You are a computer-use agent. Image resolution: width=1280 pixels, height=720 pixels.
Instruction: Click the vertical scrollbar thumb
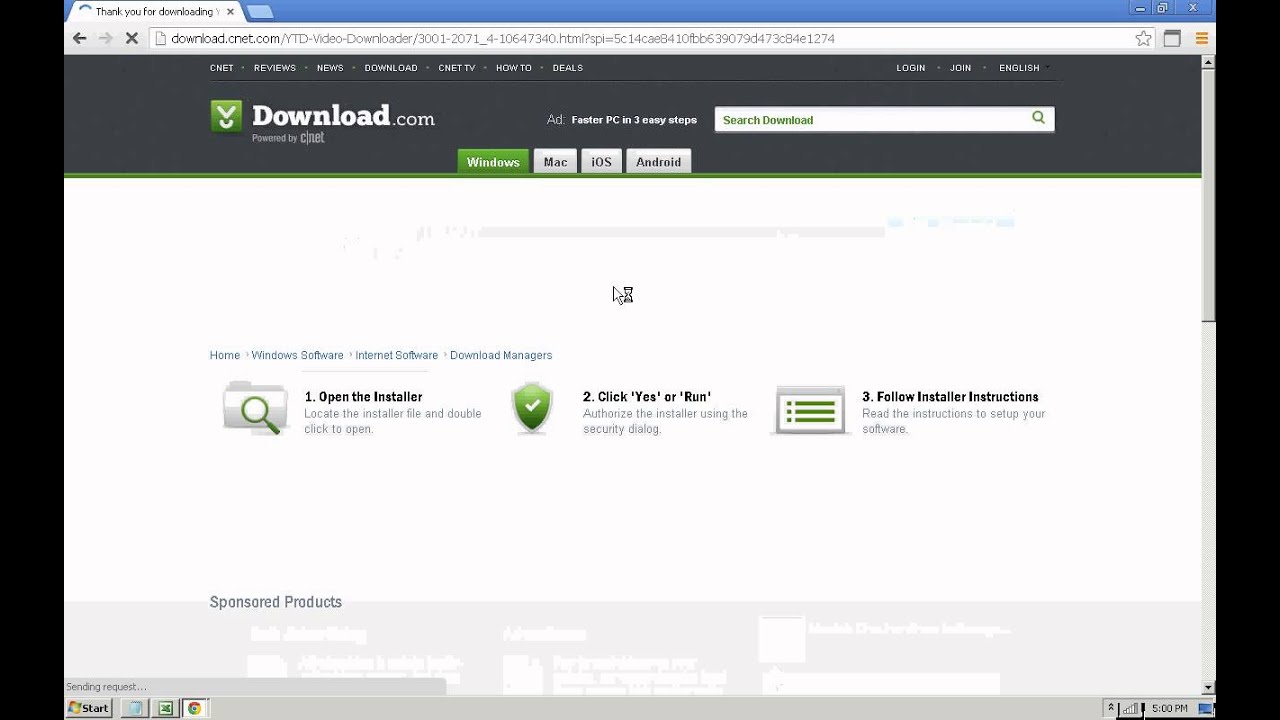tap(1208, 195)
